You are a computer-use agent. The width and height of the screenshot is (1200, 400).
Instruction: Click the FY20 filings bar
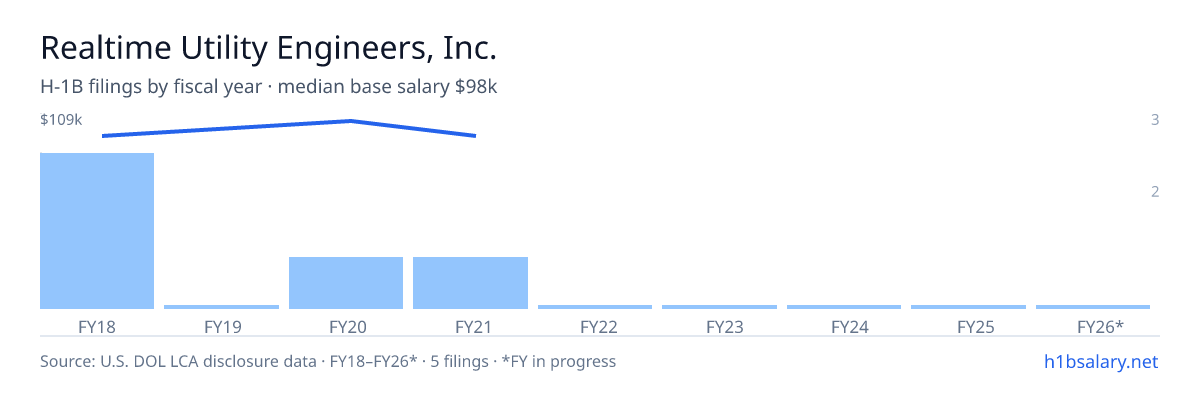[x=346, y=283]
